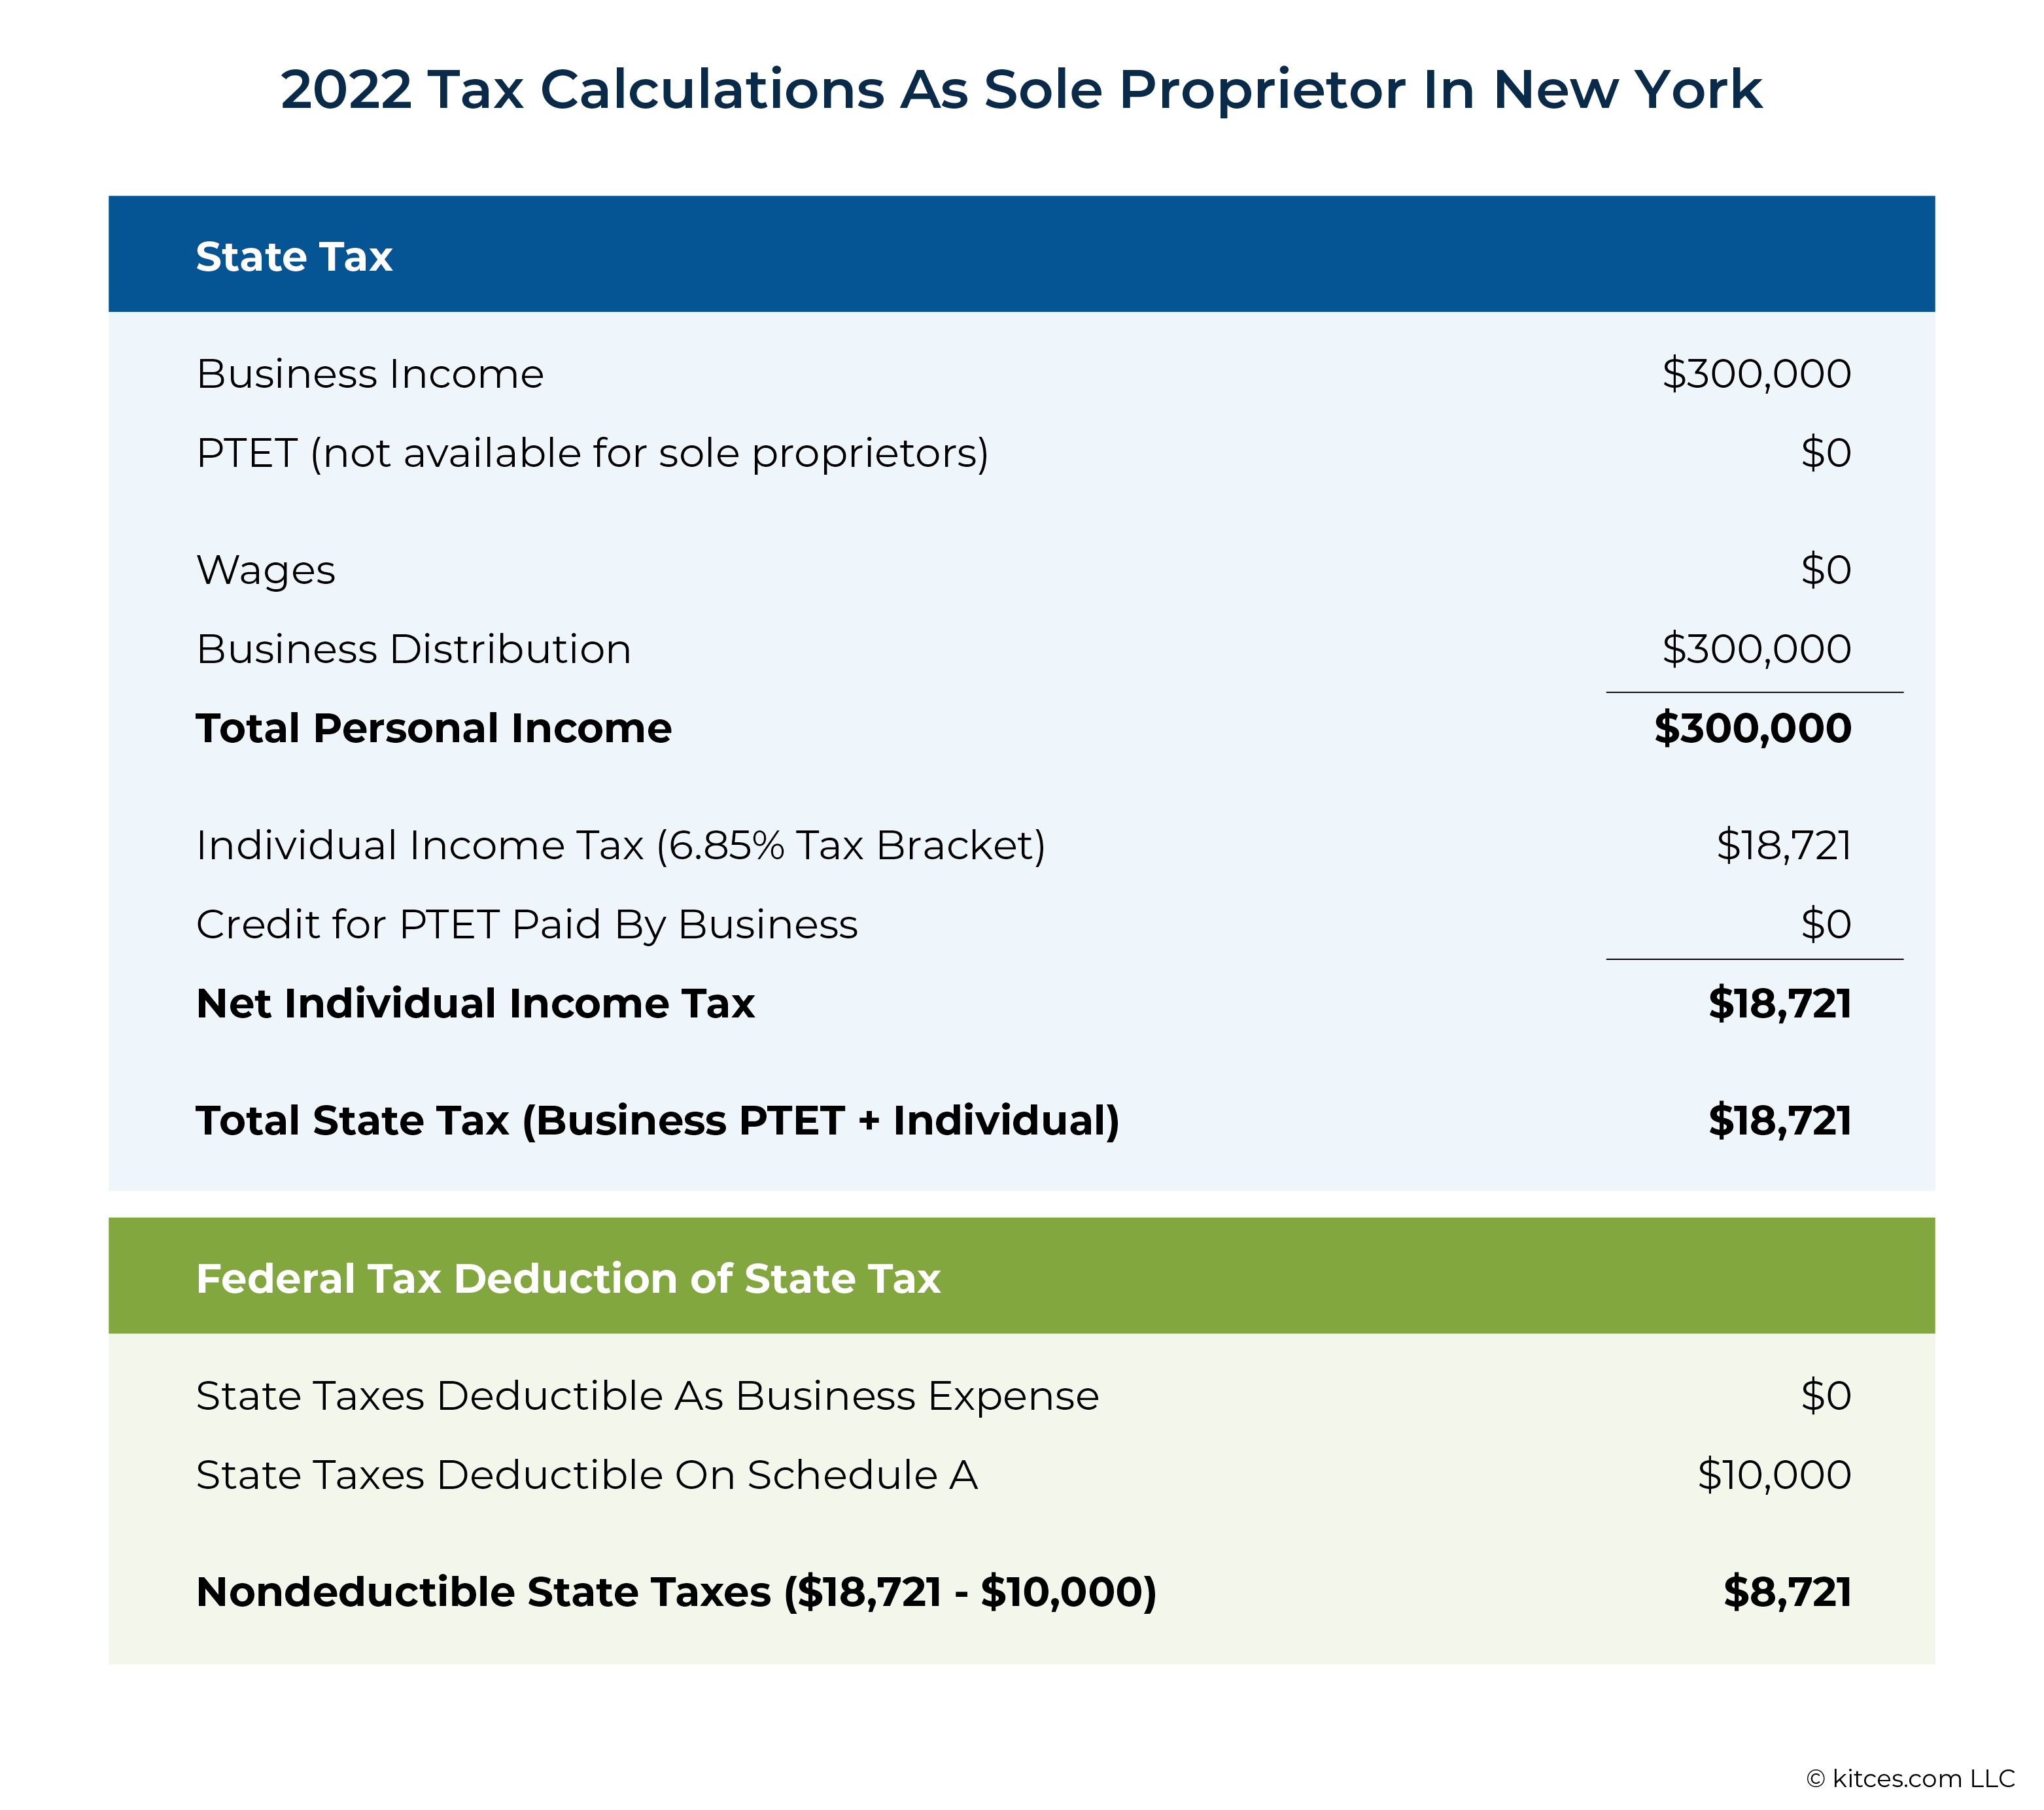The height and width of the screenshot is (1810, 2044).
Task: Select the Business Income $300,000 value
Action: pyautogui.click(x=1756, y=374)
